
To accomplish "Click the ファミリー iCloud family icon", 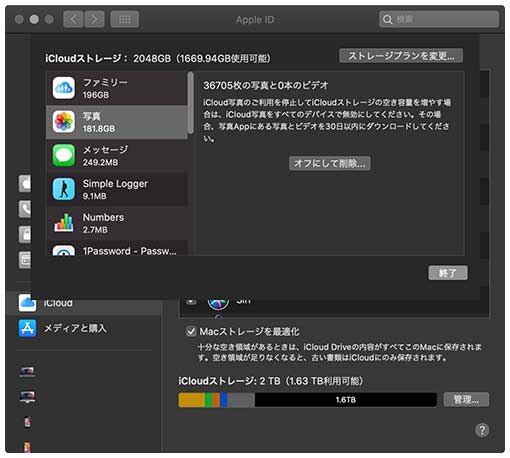I will (64, 88).
